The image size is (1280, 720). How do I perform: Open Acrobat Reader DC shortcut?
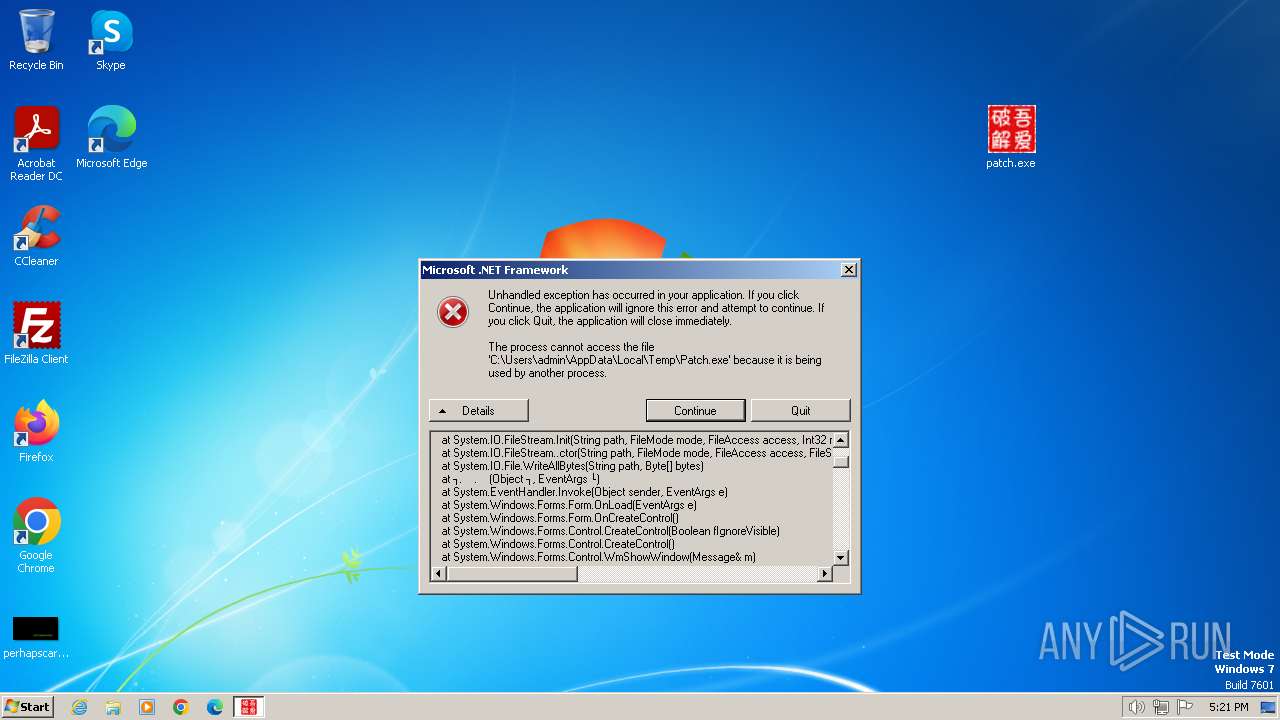click(36, 143)
